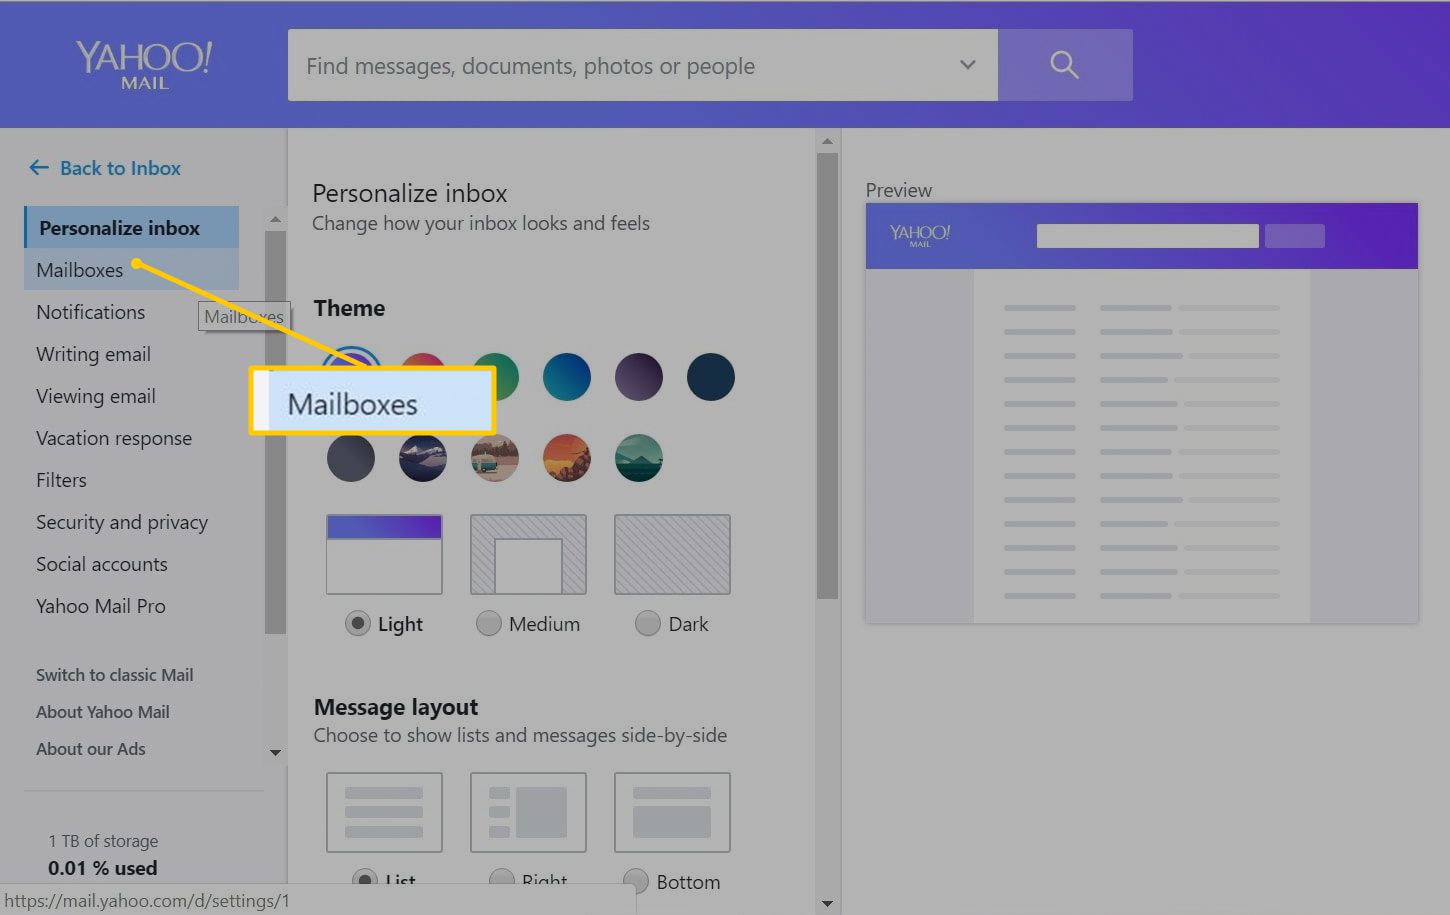Open the Viewing email settings

[x=96, y=396]
